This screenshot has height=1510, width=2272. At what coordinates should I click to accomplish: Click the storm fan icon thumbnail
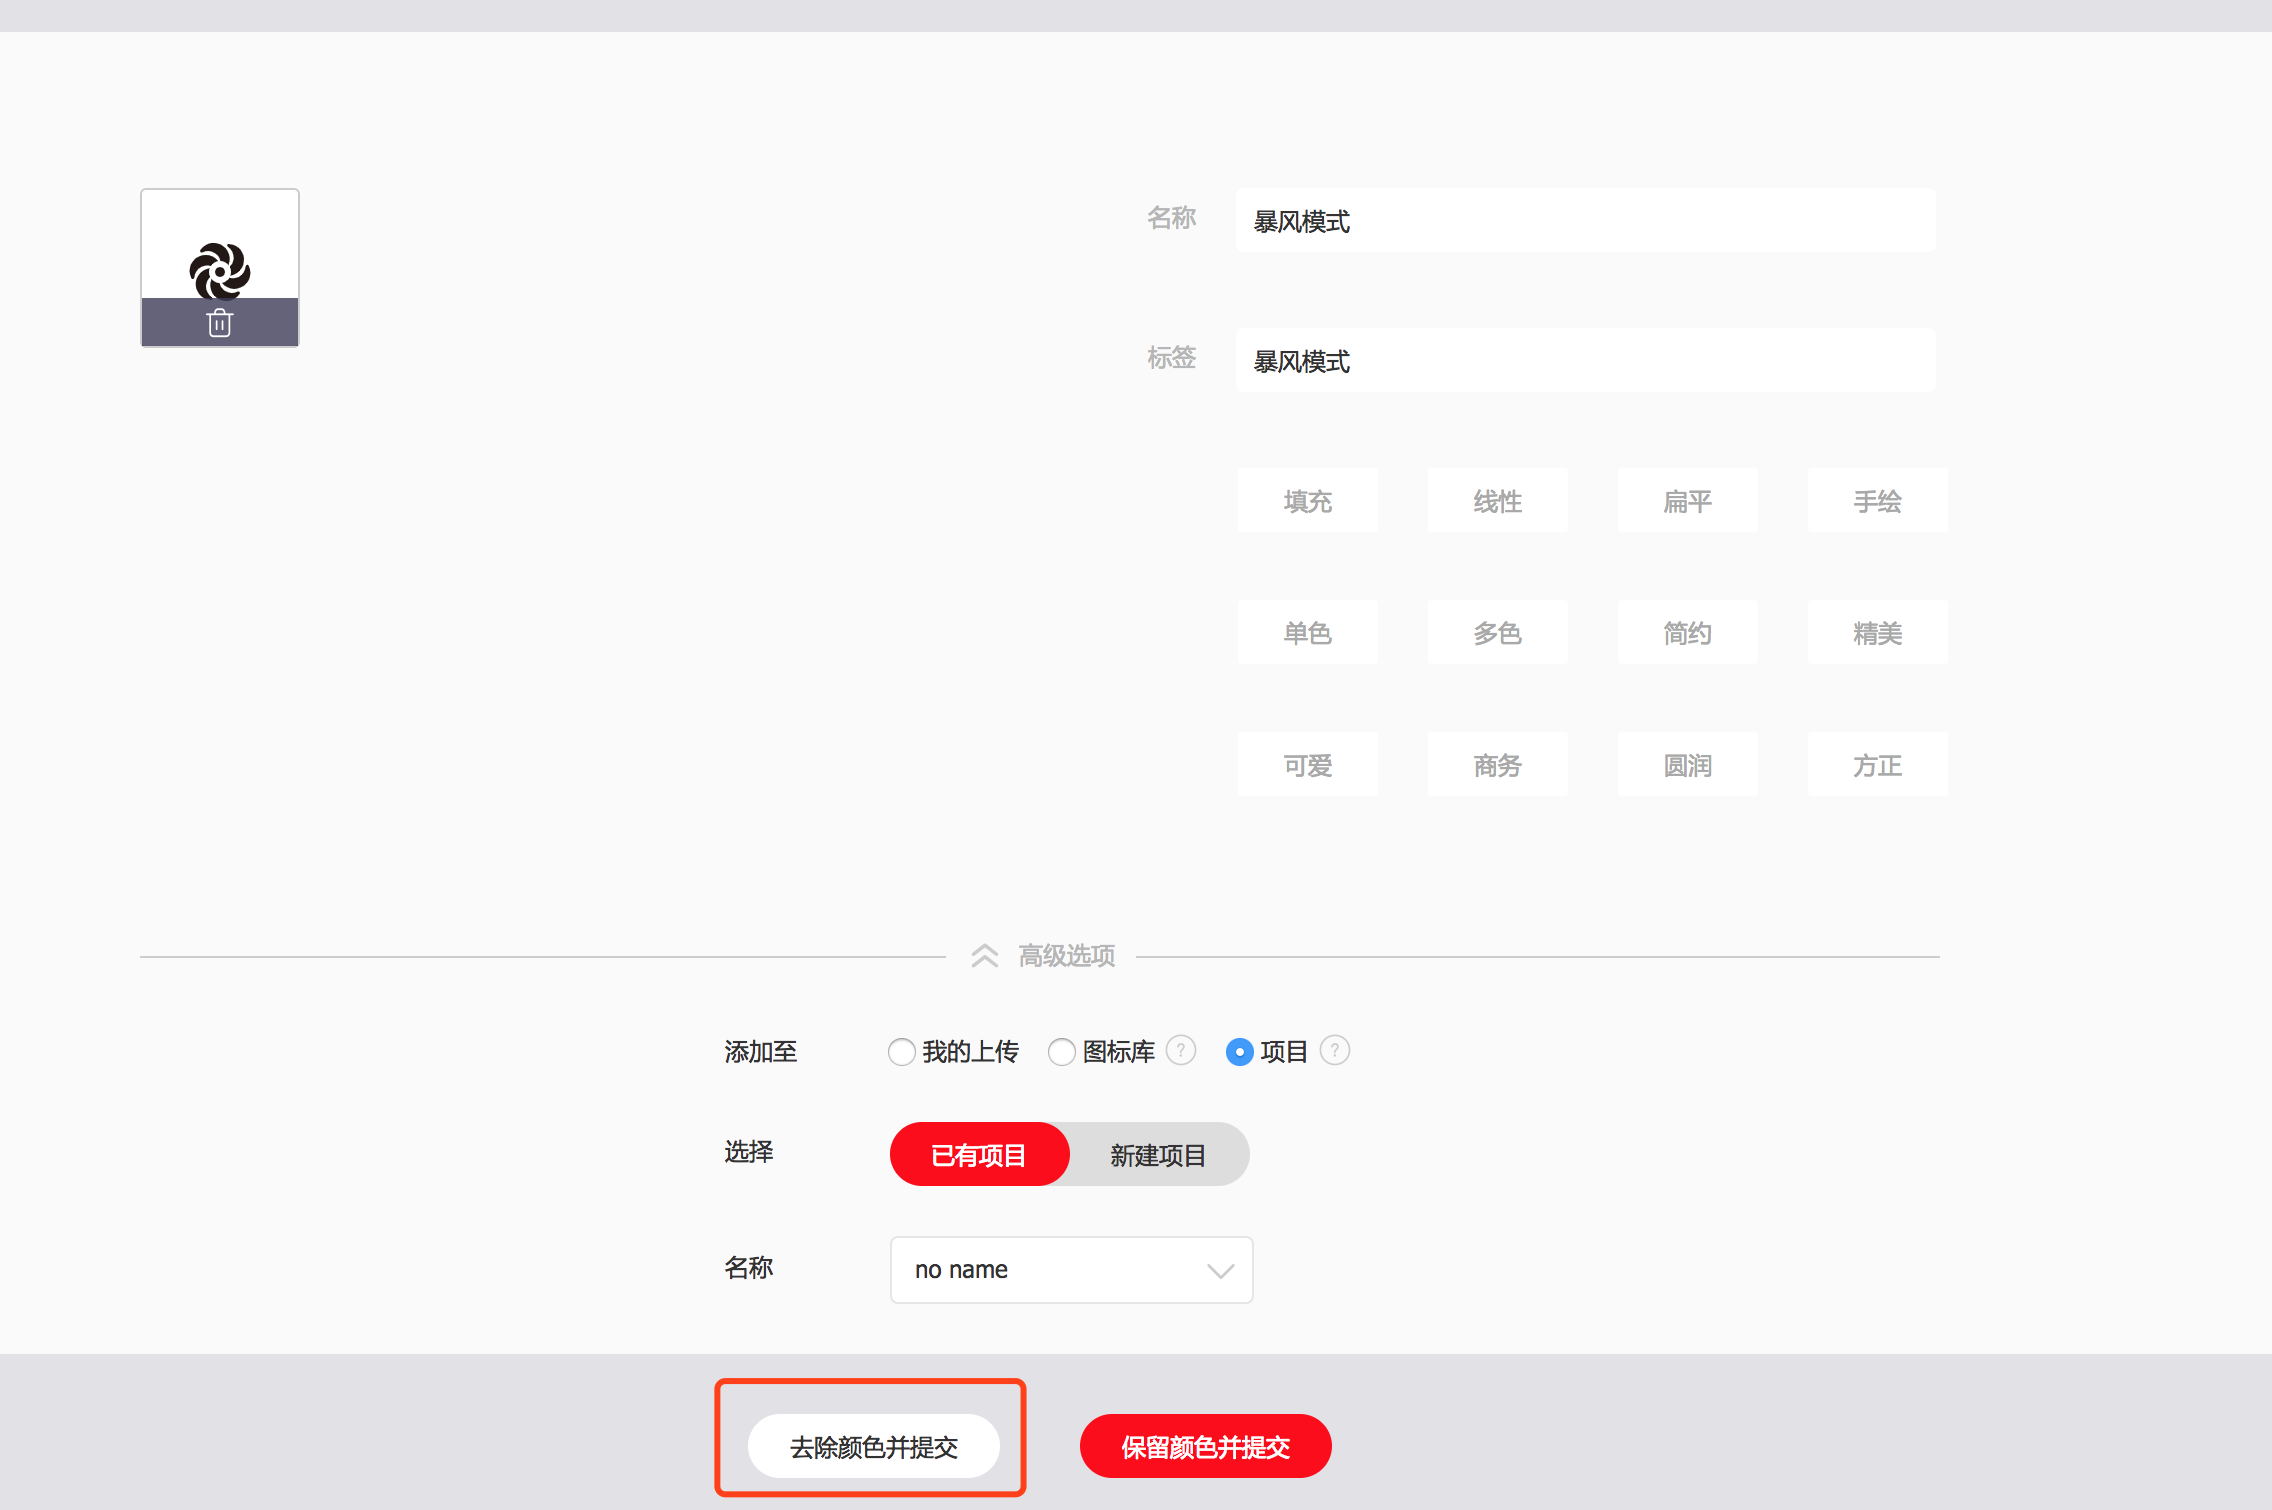pyautogui.click(x=220, y=268)
